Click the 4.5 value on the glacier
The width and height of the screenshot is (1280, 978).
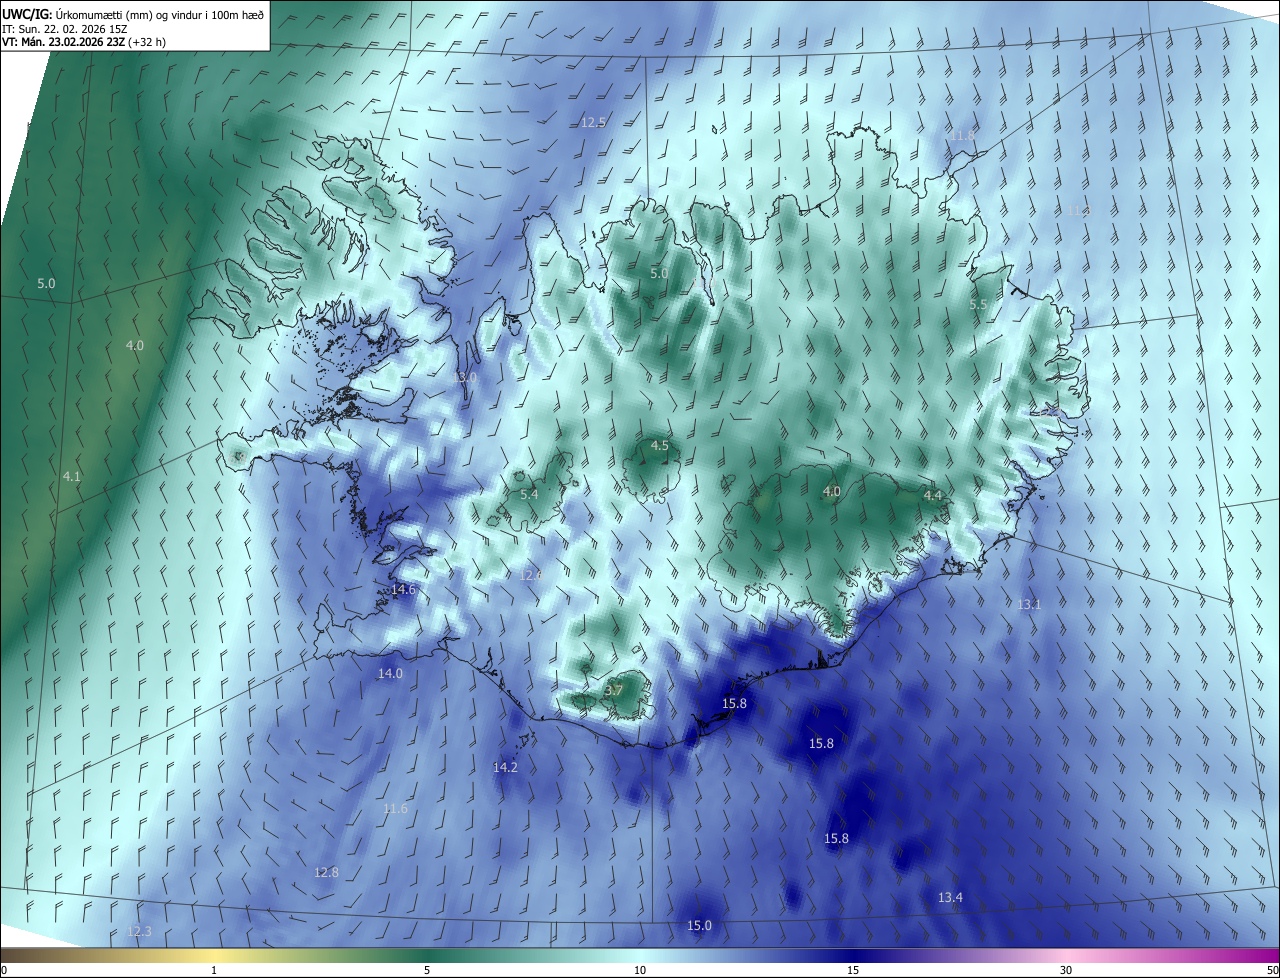(x=660, y=446)
